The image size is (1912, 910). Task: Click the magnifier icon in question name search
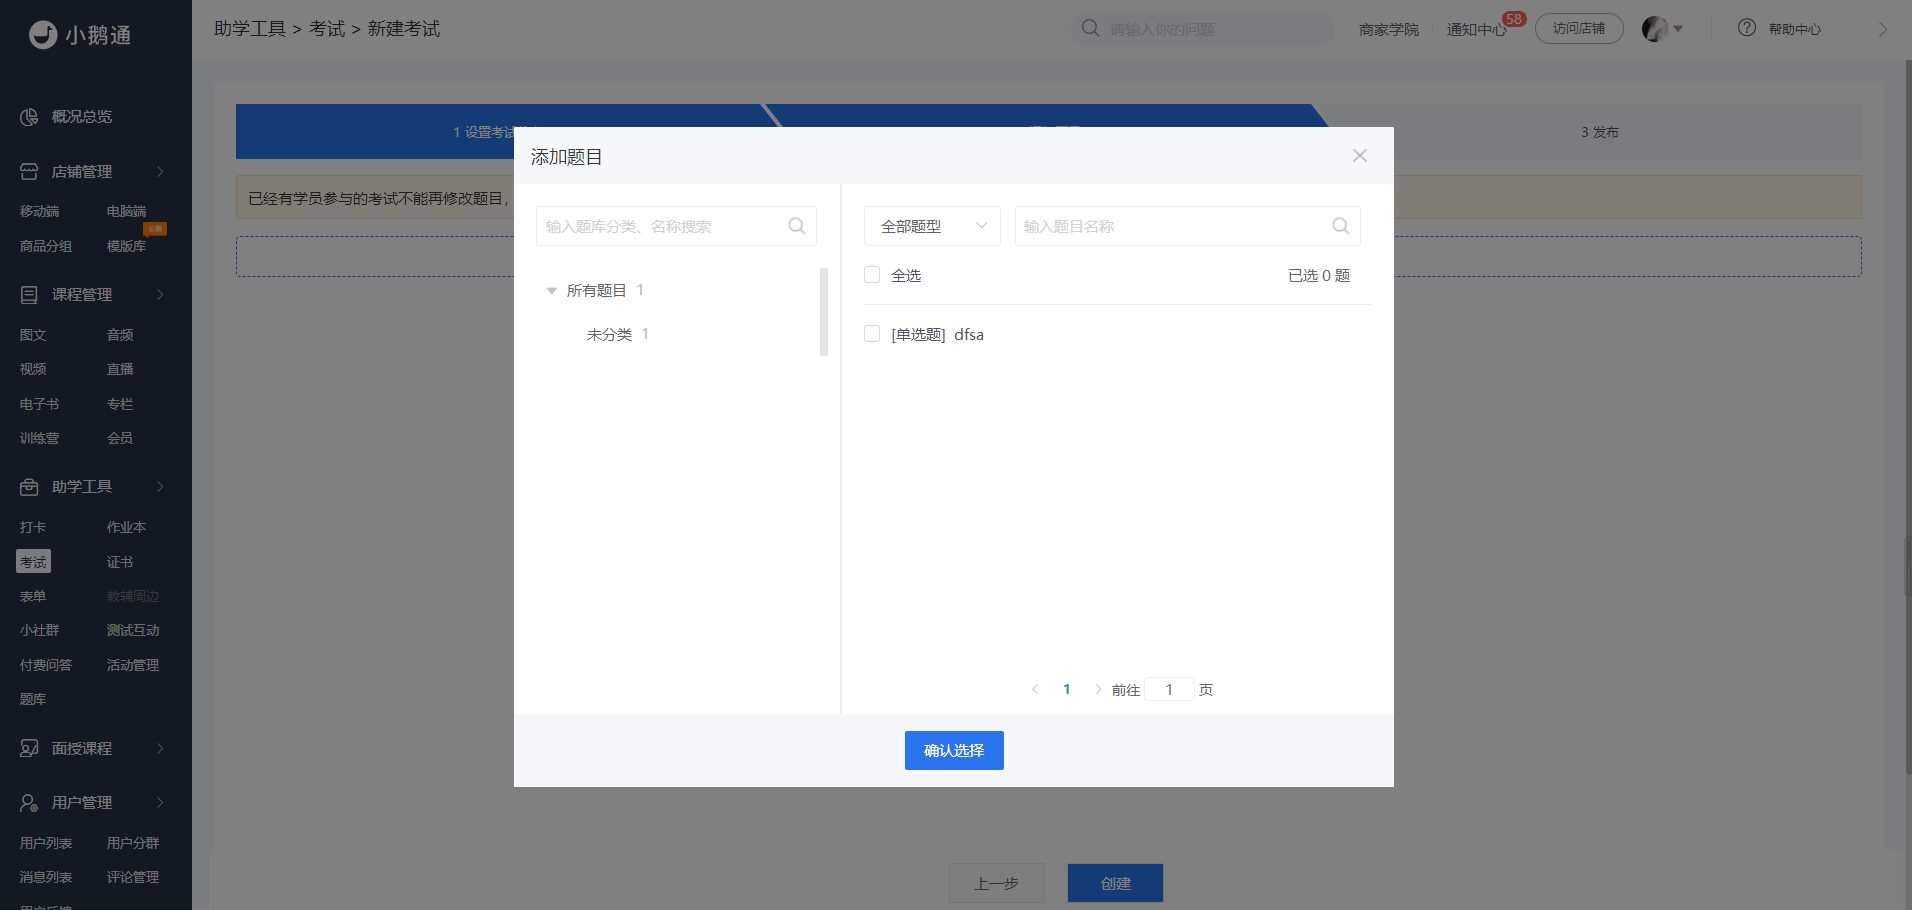[1340, 226]
